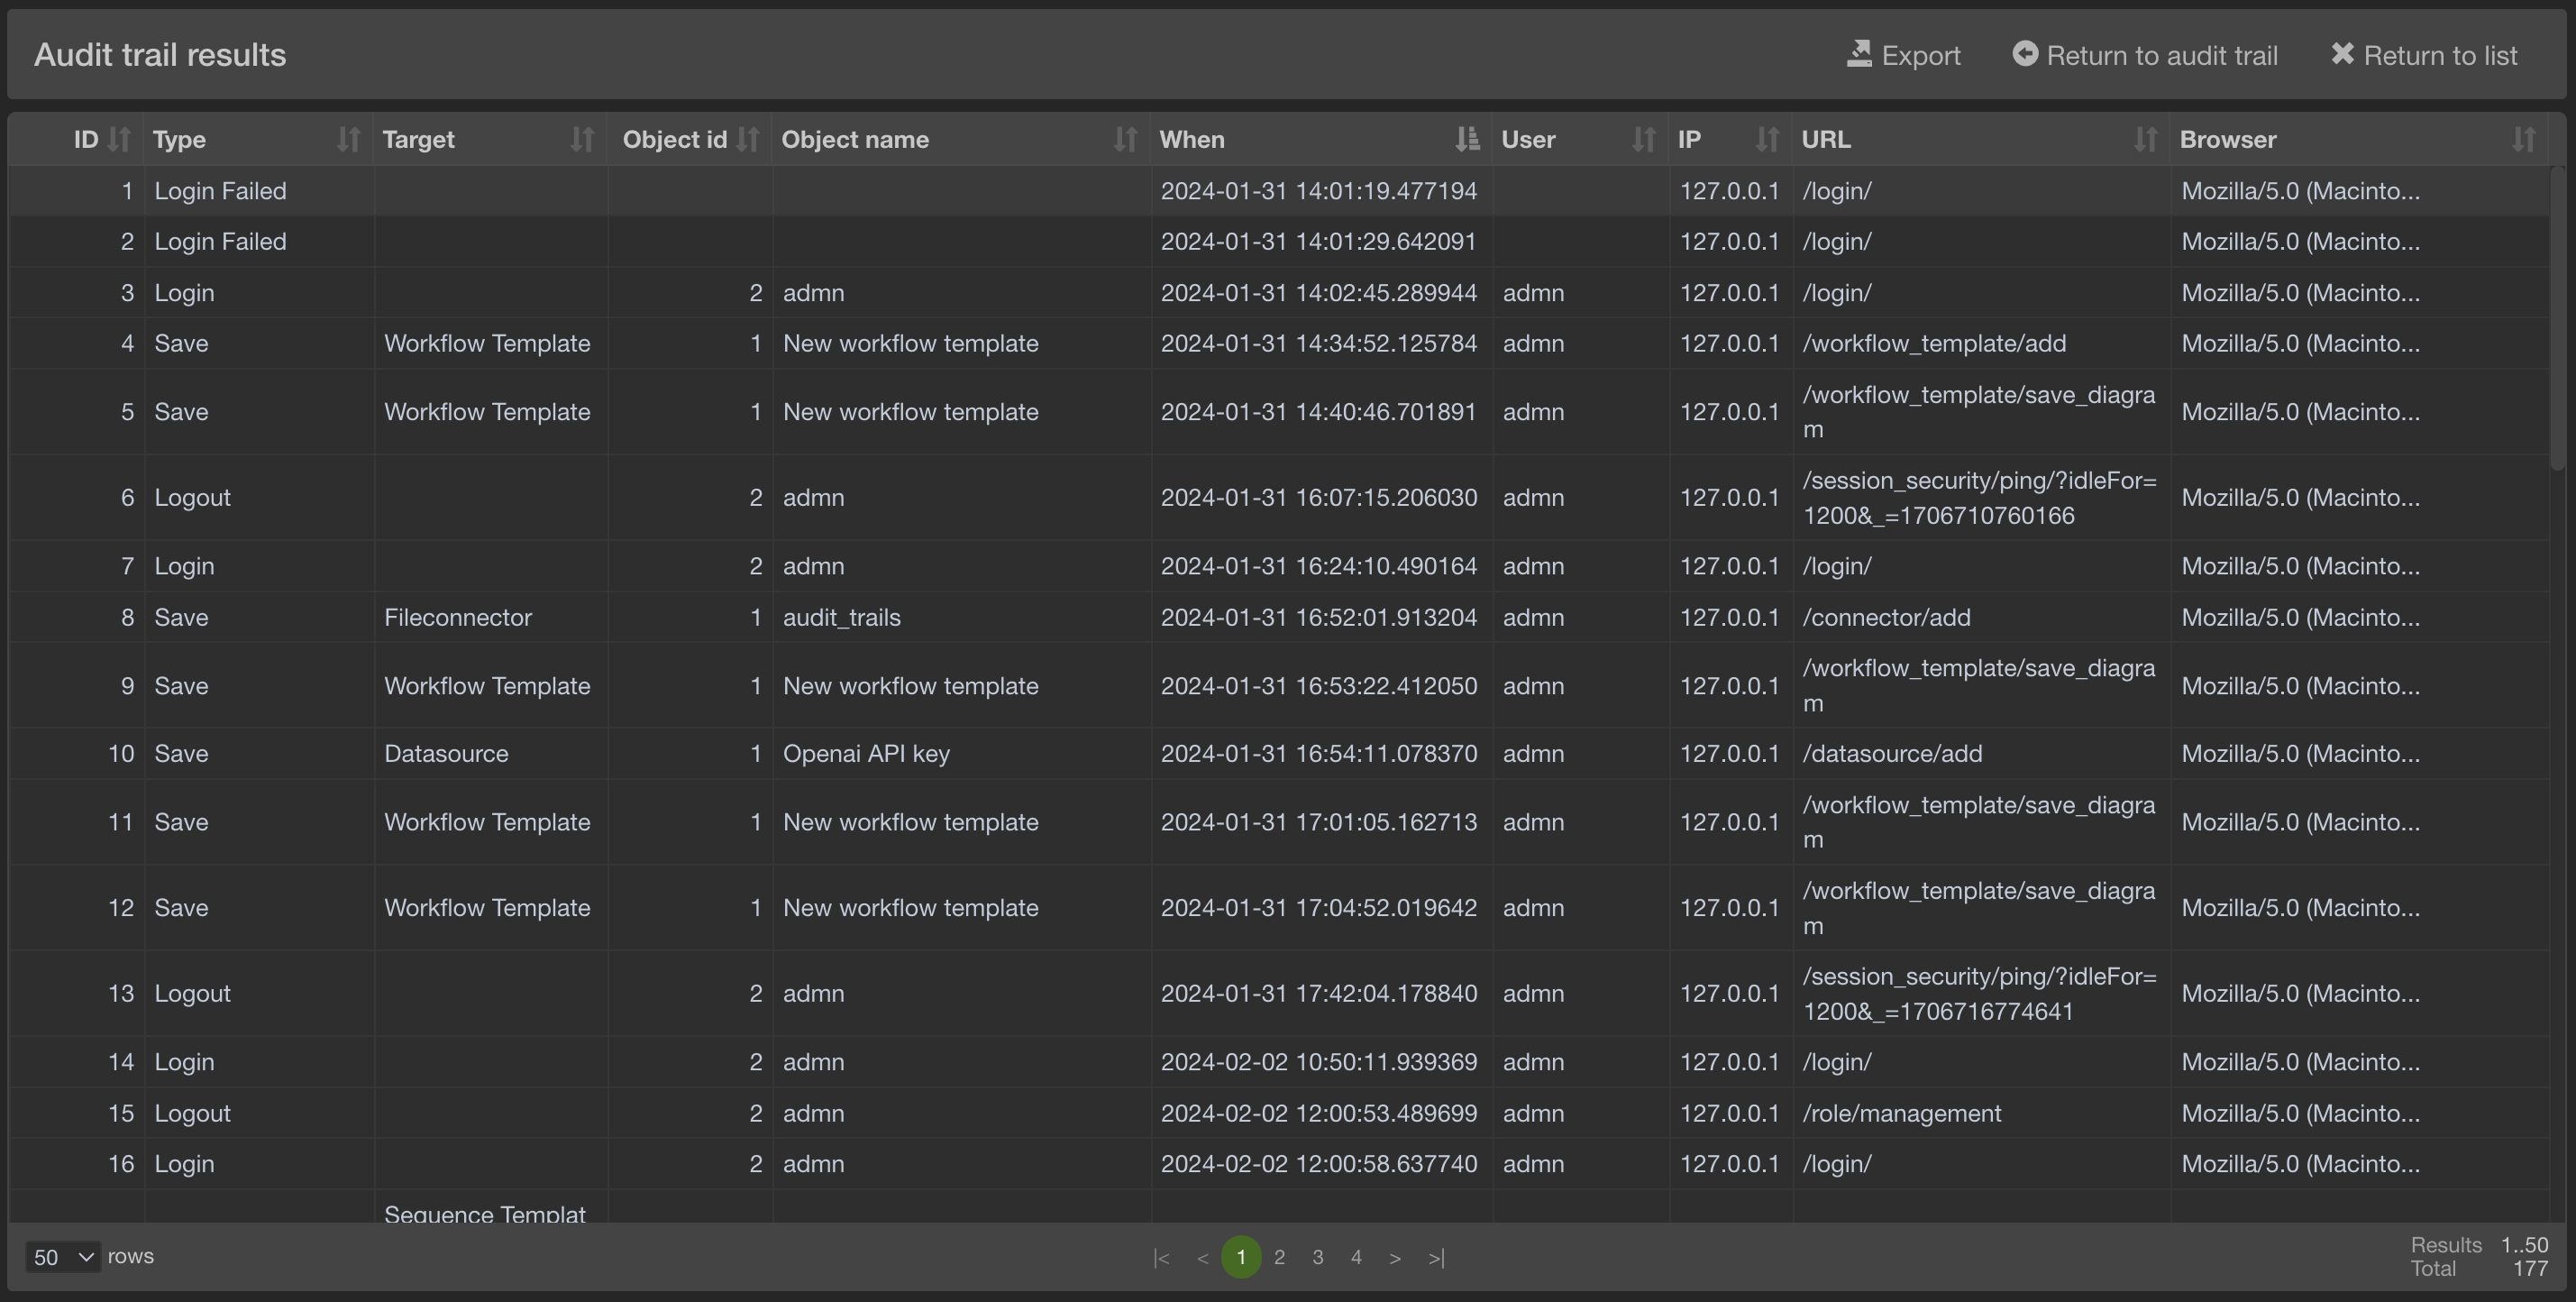
Task: Click the Browser column header label
Action: click(2228, 139)
